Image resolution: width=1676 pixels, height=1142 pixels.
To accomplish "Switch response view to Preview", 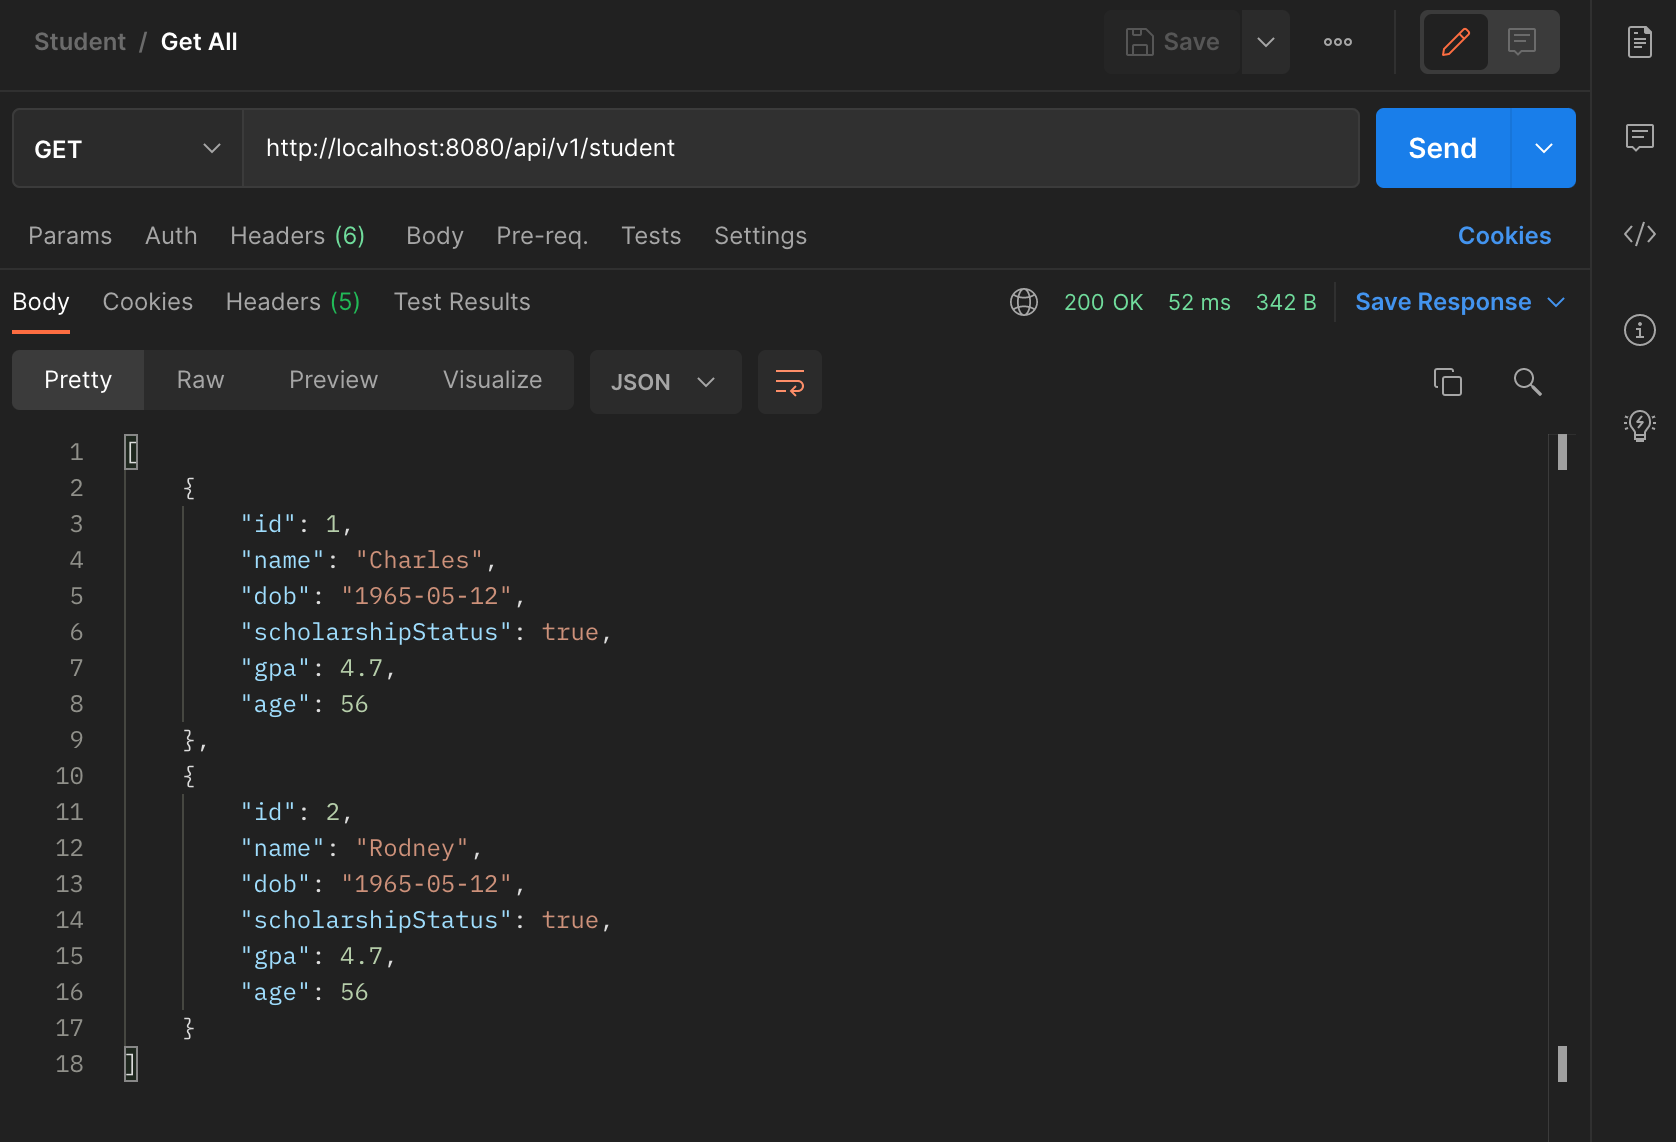I will 333,380.
